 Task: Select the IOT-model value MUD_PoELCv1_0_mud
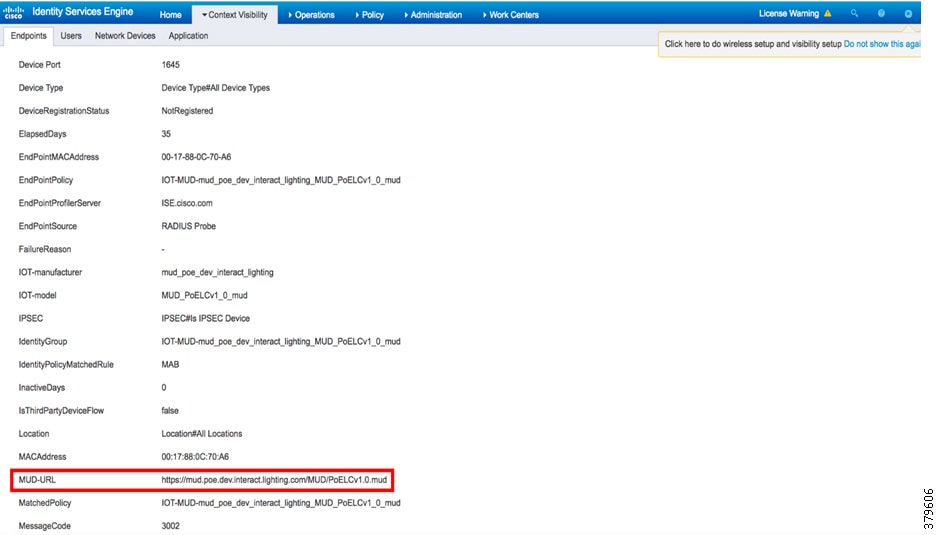[x=204, y=295]
